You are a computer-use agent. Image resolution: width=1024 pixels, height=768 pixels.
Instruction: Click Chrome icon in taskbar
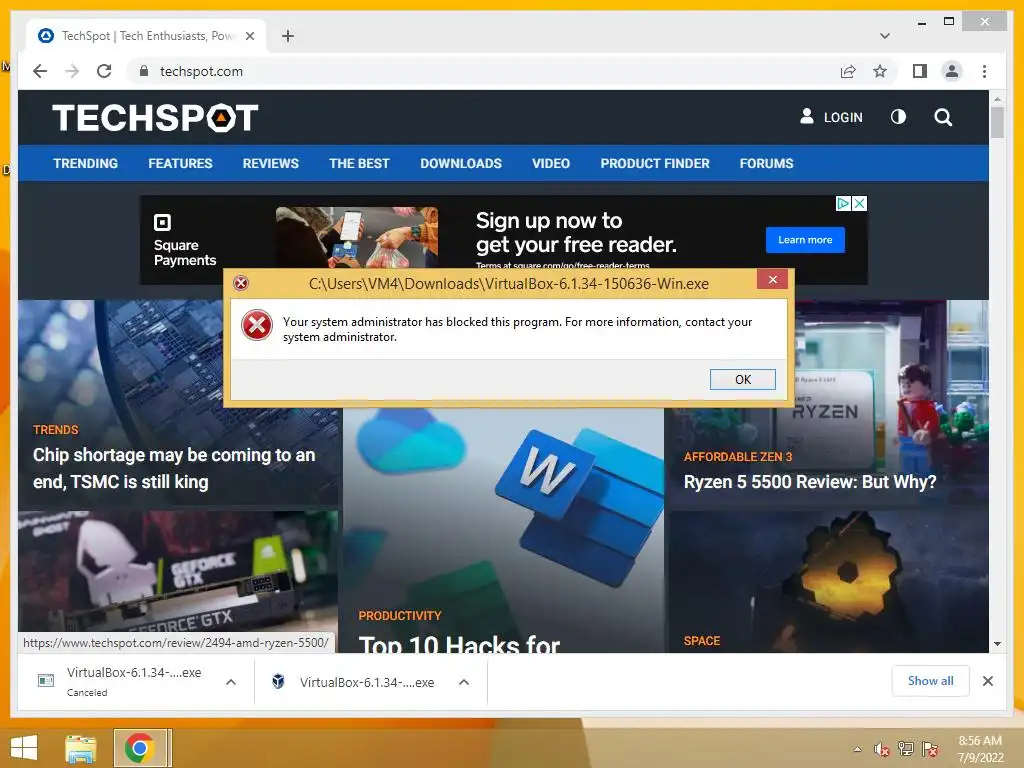139,748
